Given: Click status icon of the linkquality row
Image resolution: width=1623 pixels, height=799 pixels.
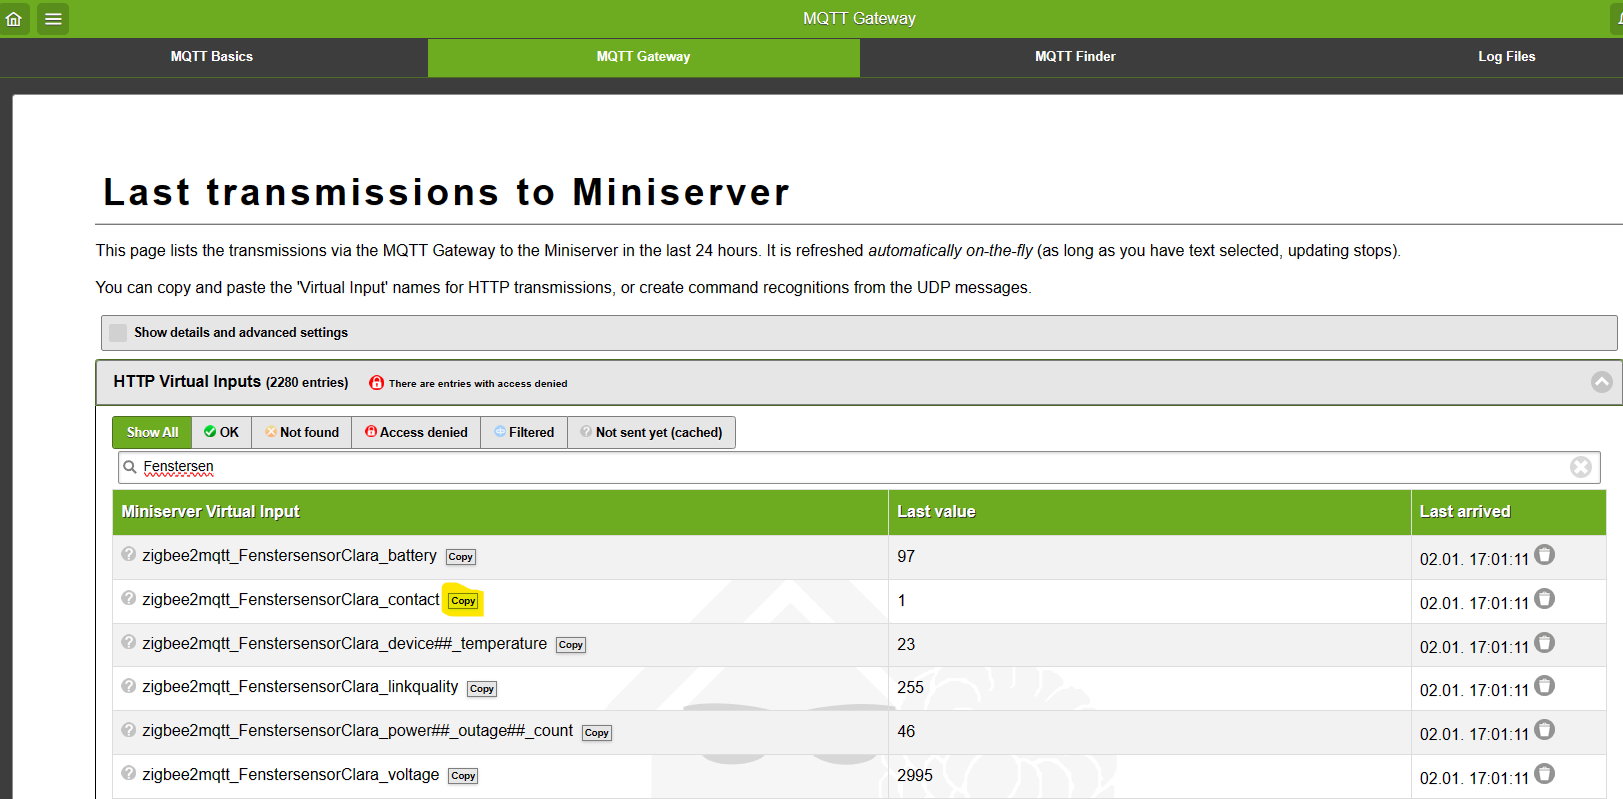Looking at the screenshot, I should (128, 686).
